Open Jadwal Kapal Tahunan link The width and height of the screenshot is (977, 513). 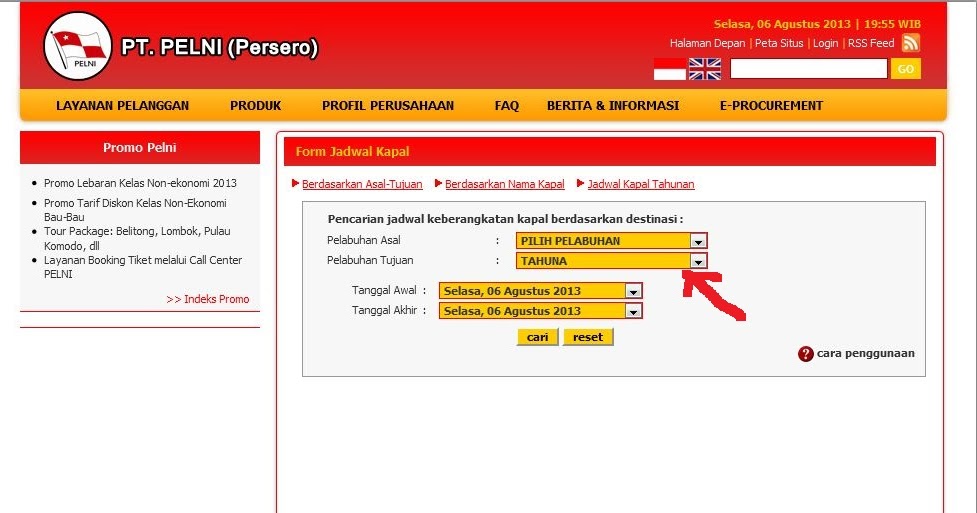(x=641, y=184)
